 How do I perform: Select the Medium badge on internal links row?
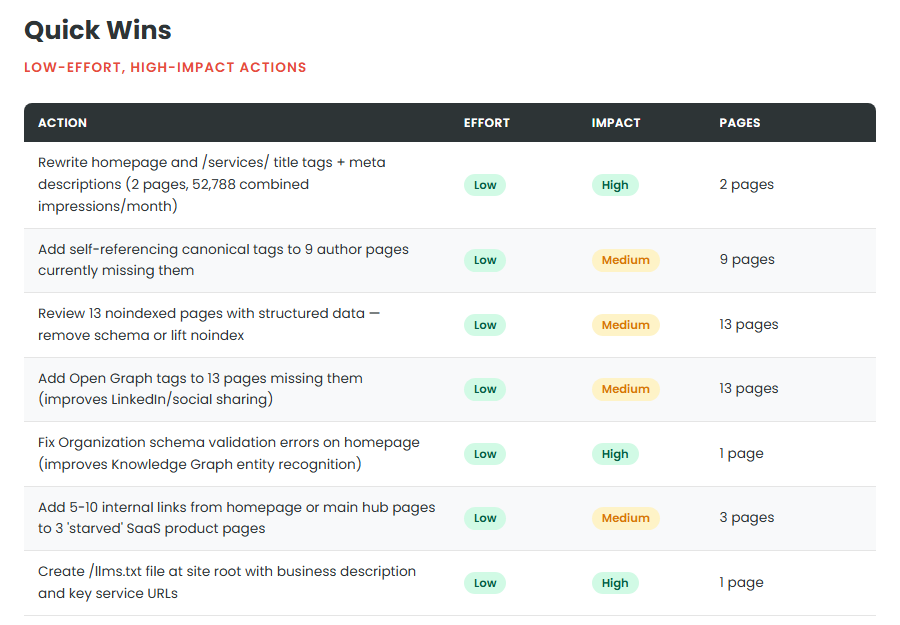tap(626, 518)
